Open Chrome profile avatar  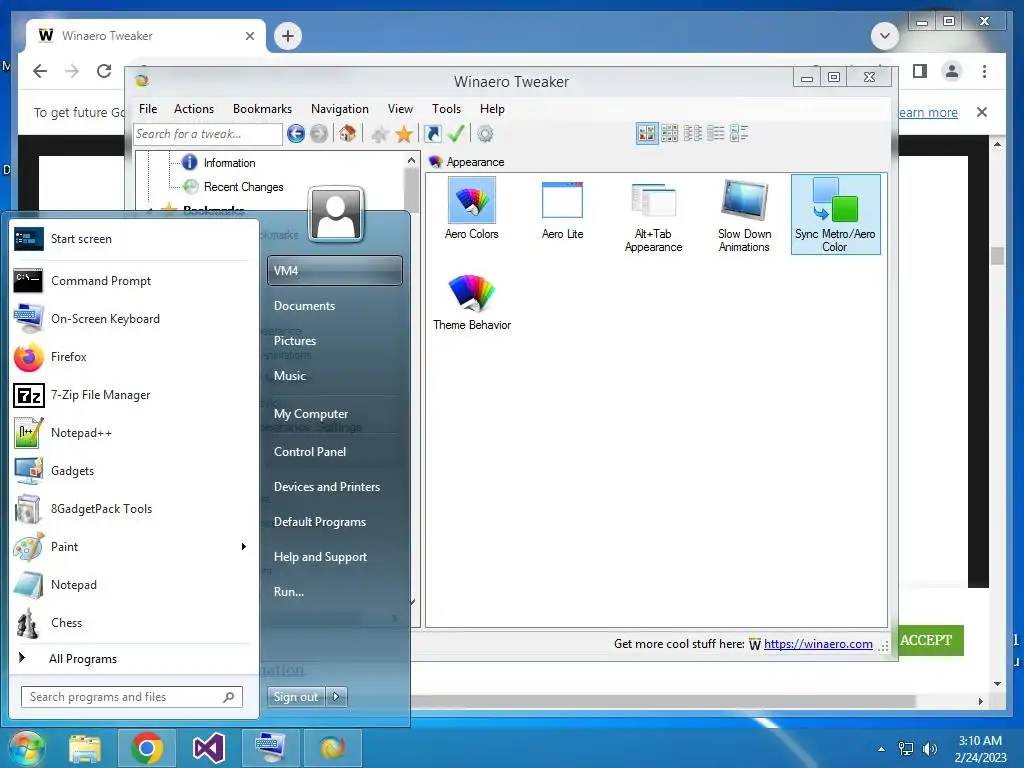tap(952, 71)
